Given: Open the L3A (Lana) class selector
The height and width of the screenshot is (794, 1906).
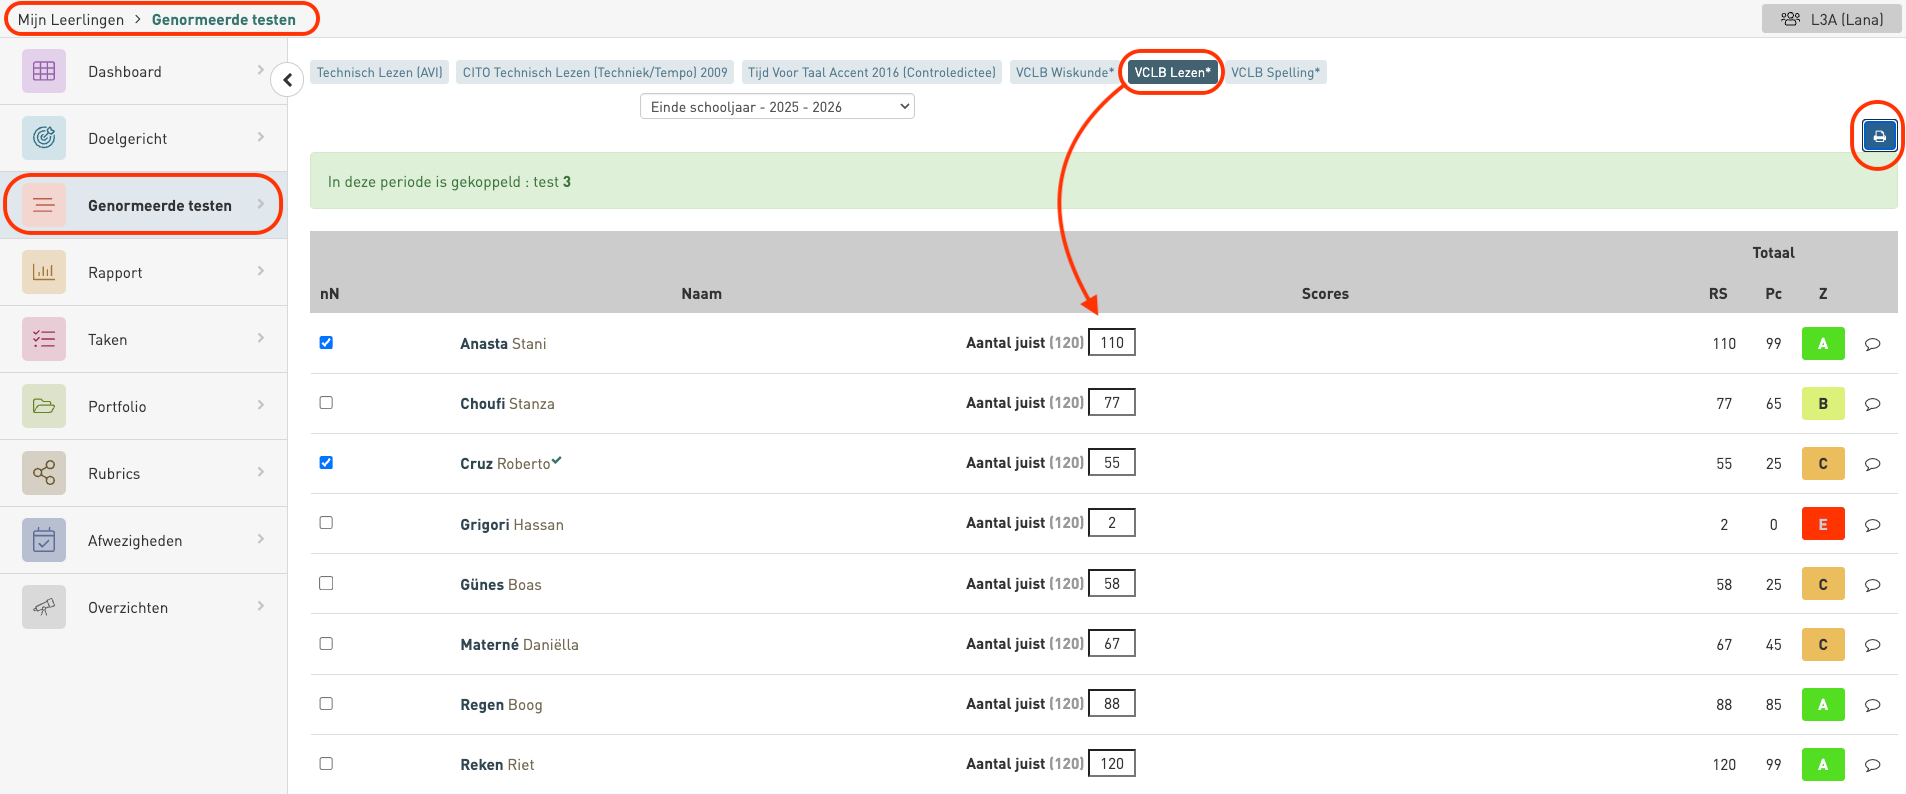Looking at the screenshot, I should click(x=1832, y=19).
